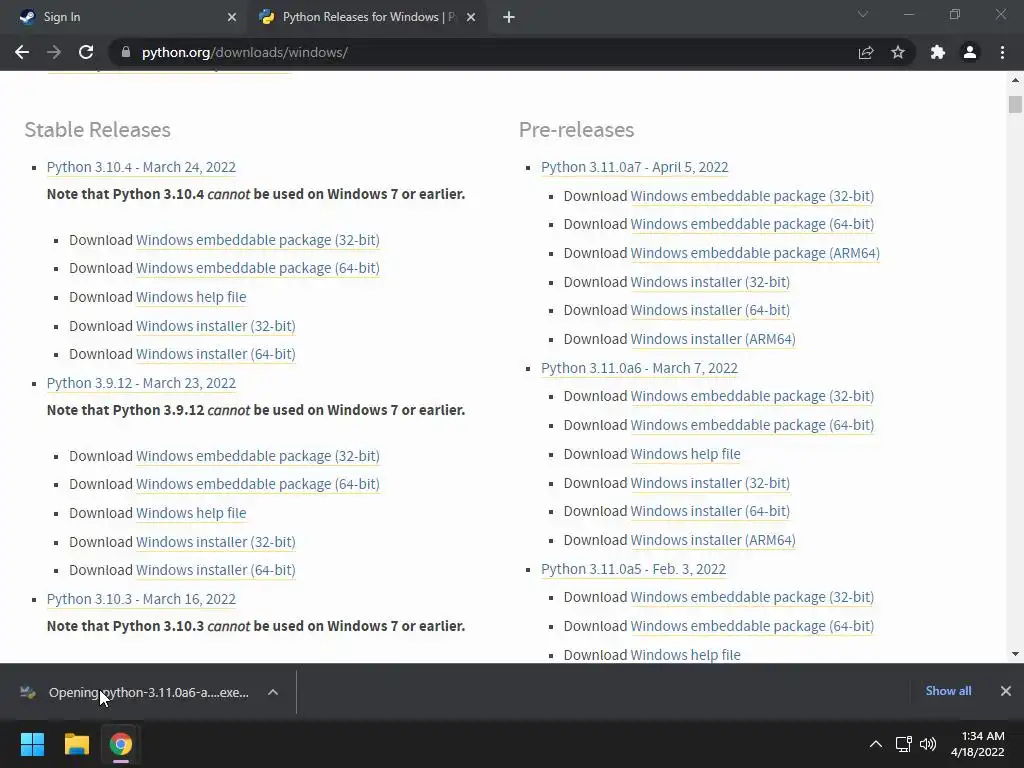The image size is (1024, 768).
Task: Click the Chrome taskbar icon
Action: tap(121, 744)
